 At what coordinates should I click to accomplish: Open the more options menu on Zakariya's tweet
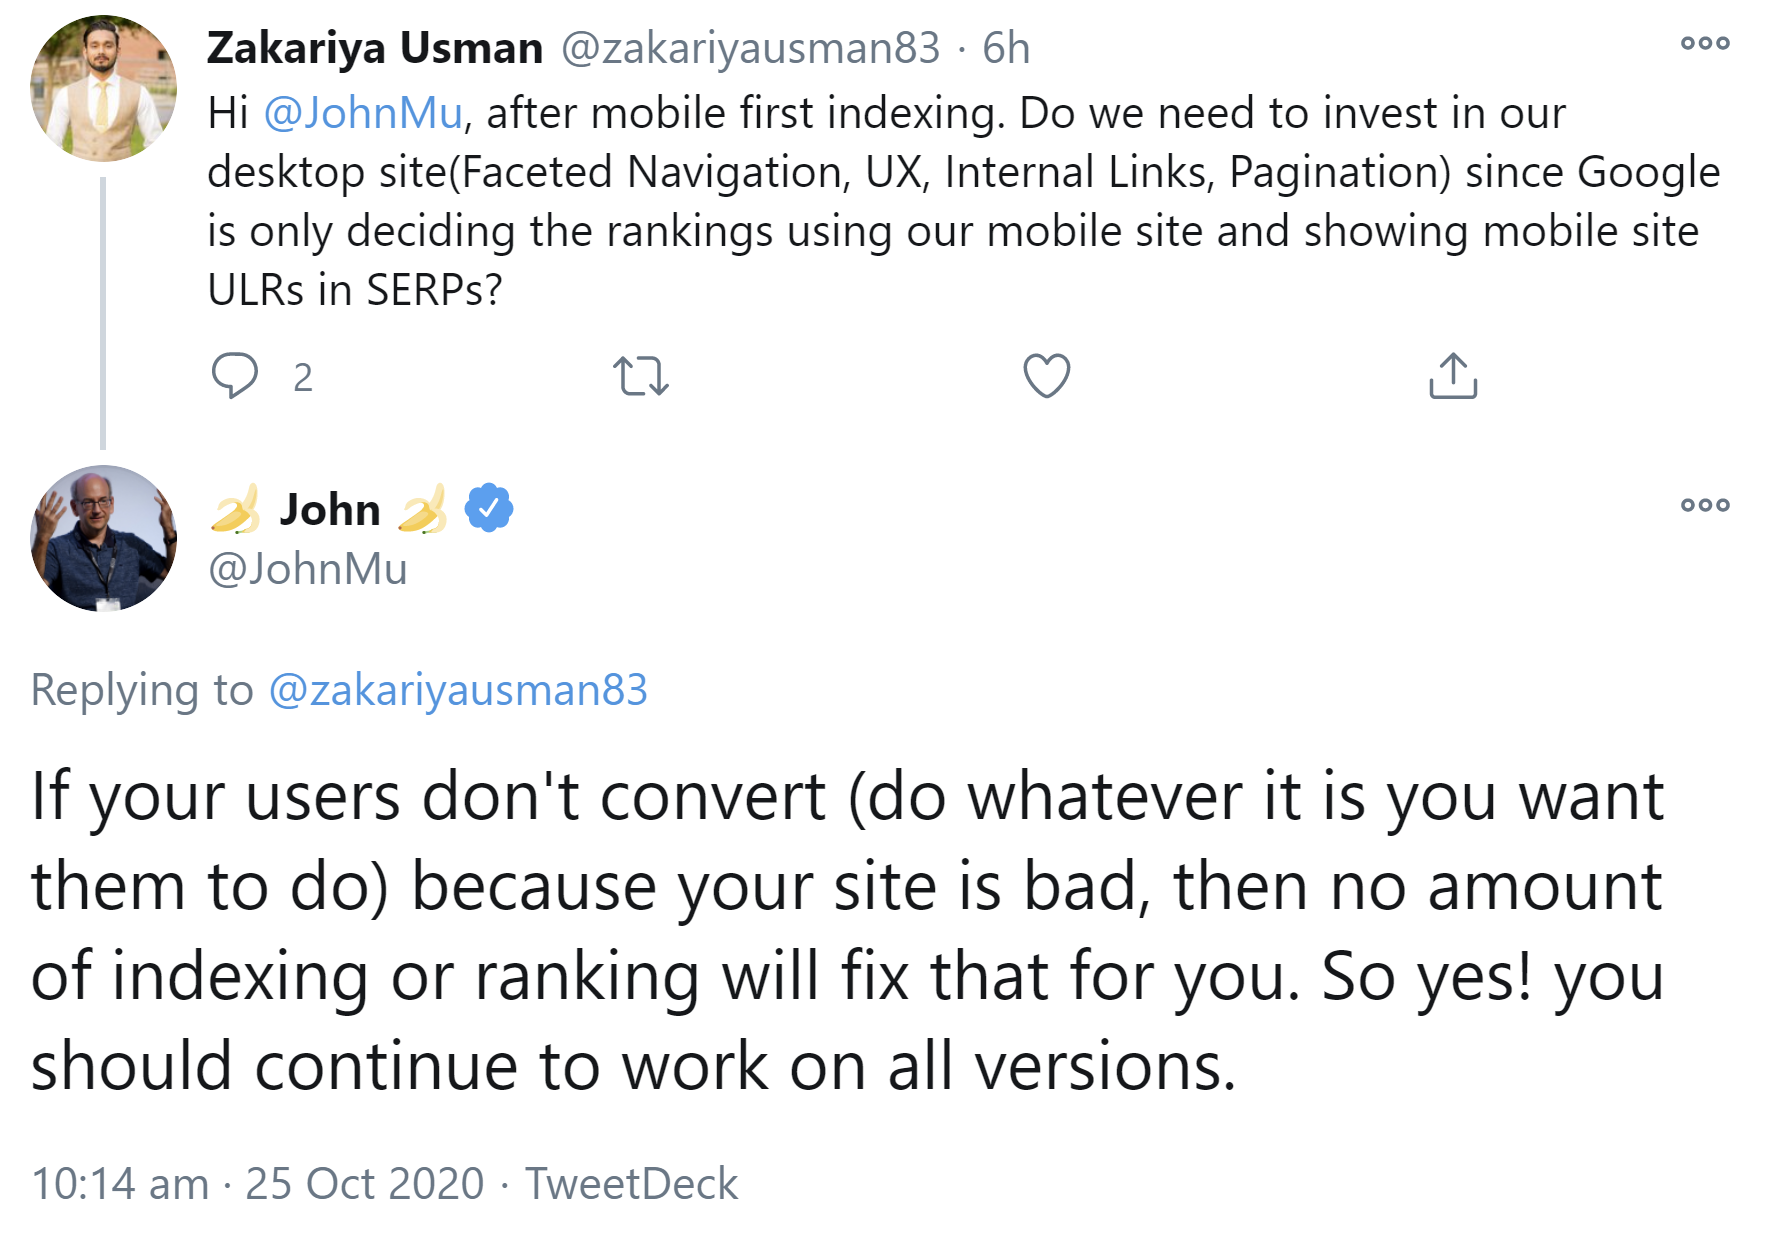point(1704,43)
